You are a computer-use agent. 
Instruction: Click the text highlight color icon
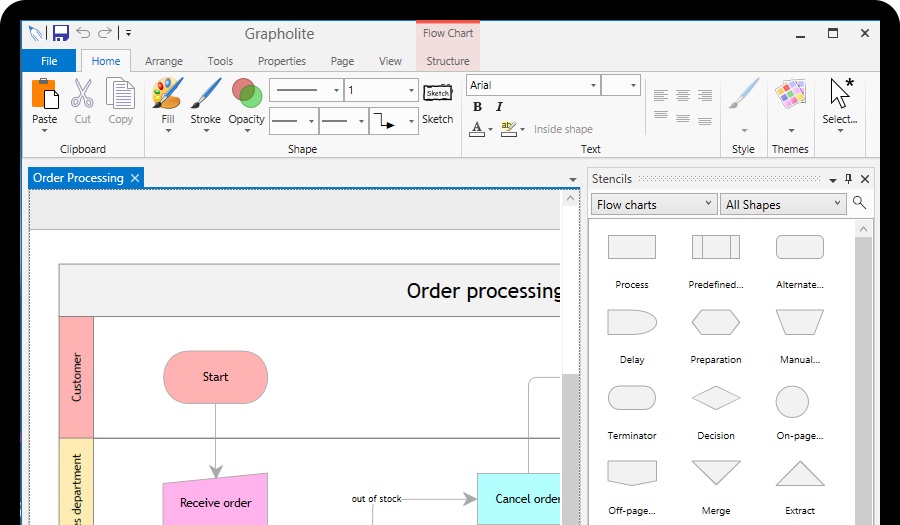[509, 129]
